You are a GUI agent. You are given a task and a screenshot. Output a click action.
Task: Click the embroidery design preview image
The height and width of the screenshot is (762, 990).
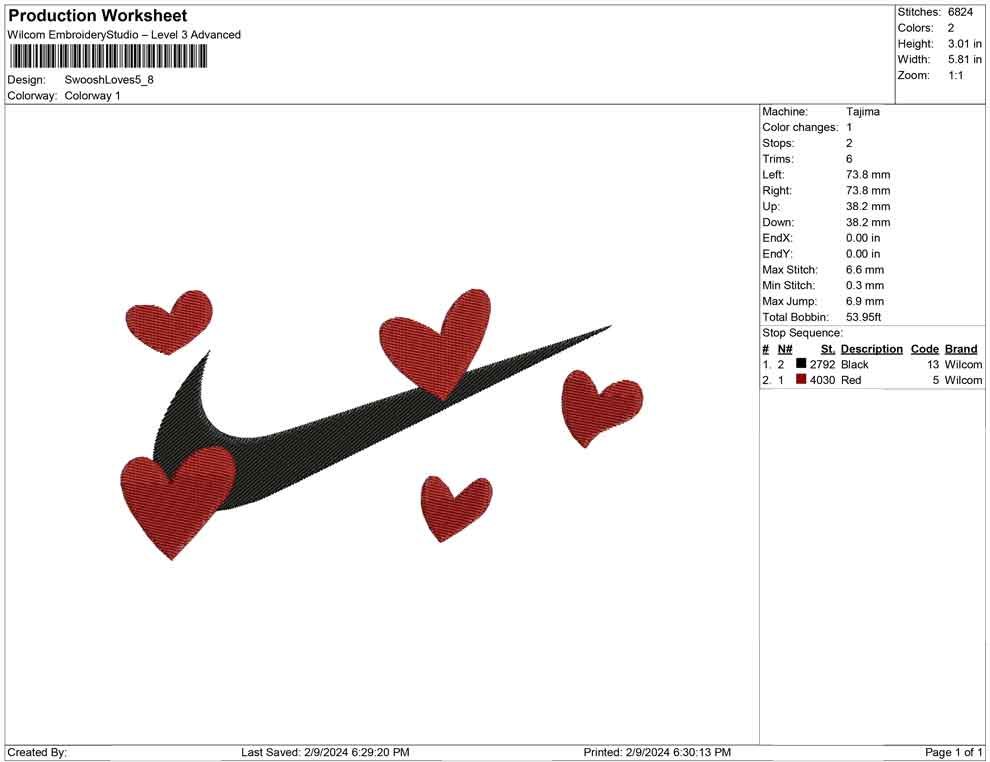(381, 424)
